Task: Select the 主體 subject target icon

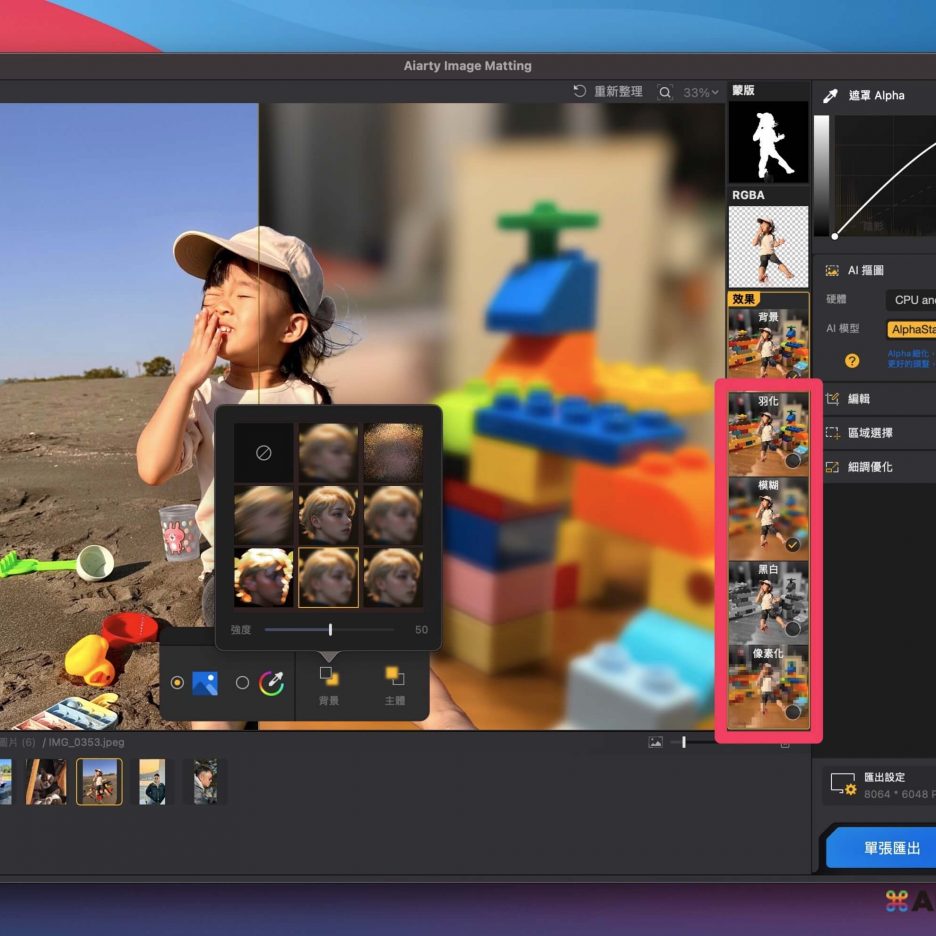Action: click(x=394, y=678)
